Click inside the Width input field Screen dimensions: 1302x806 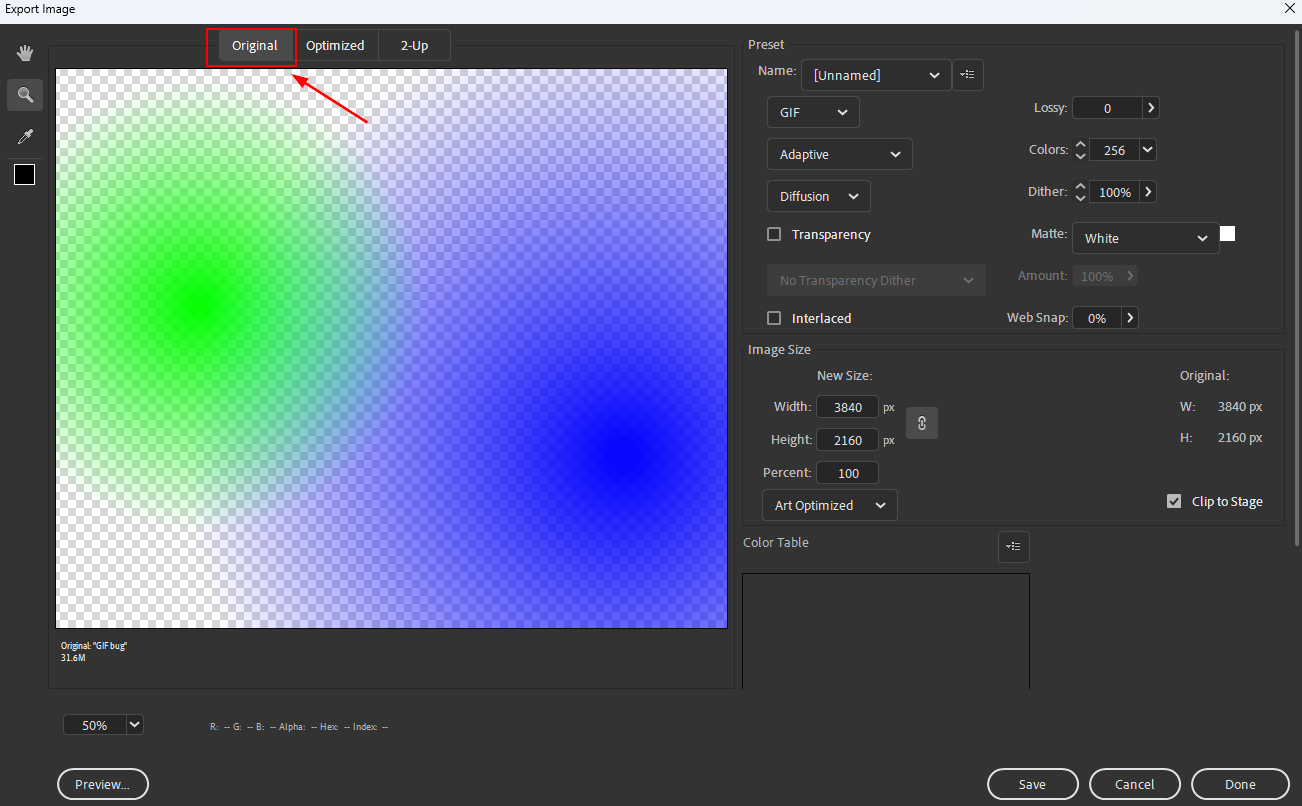(x=847, y=406)
